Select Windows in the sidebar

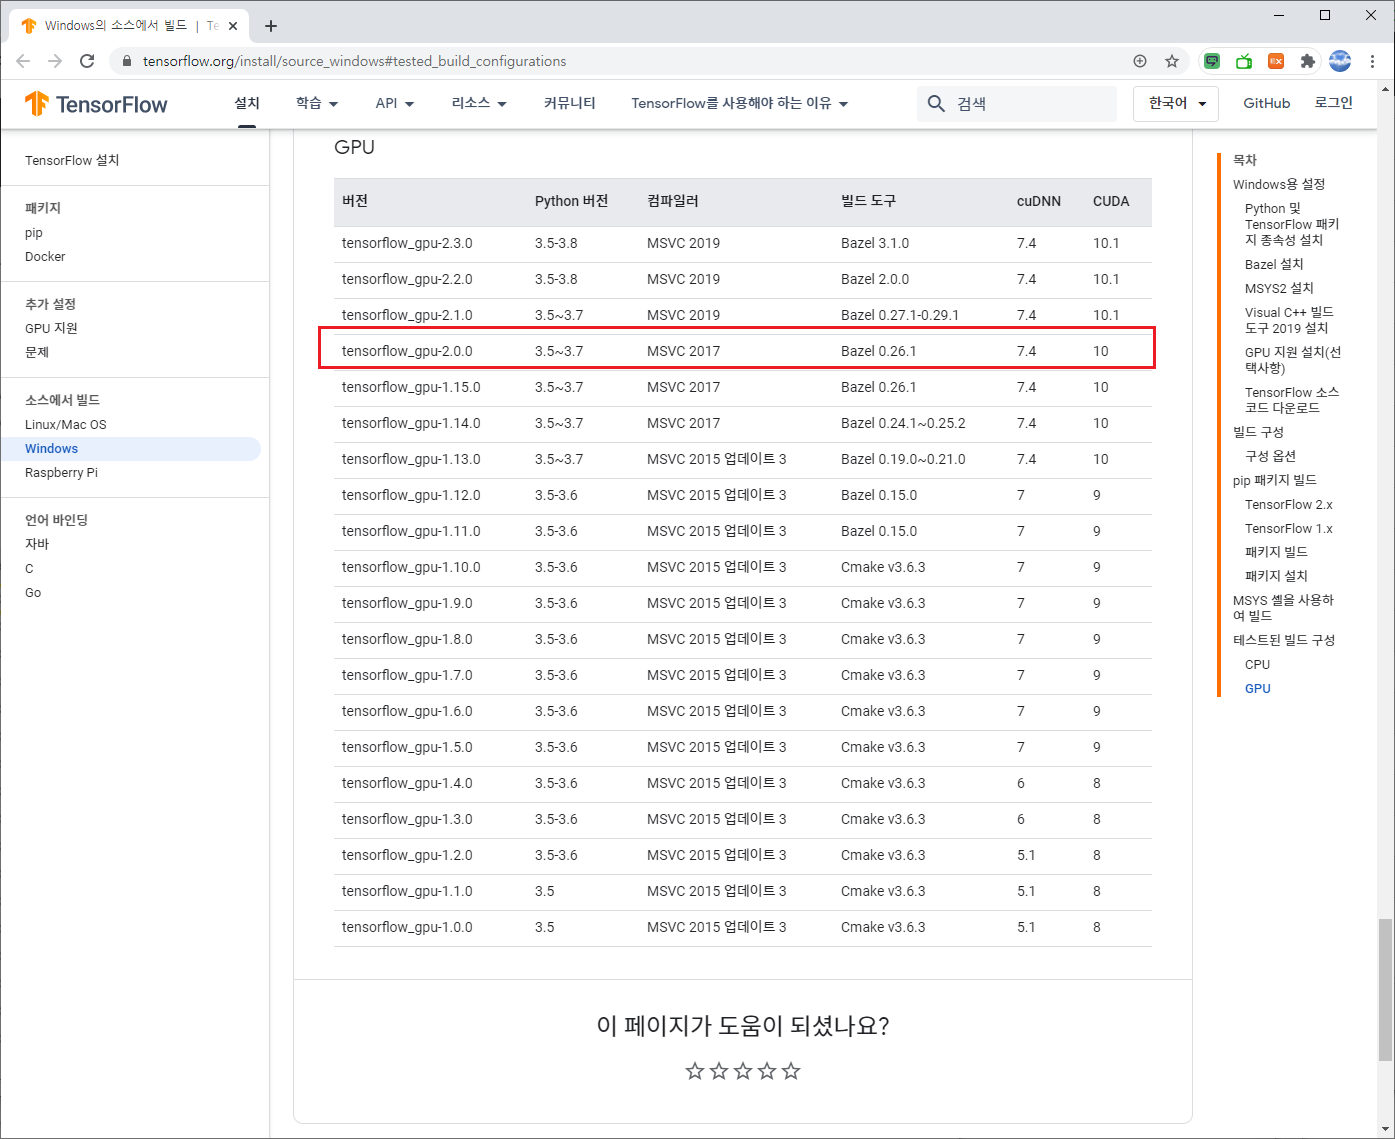click(131, 449)
